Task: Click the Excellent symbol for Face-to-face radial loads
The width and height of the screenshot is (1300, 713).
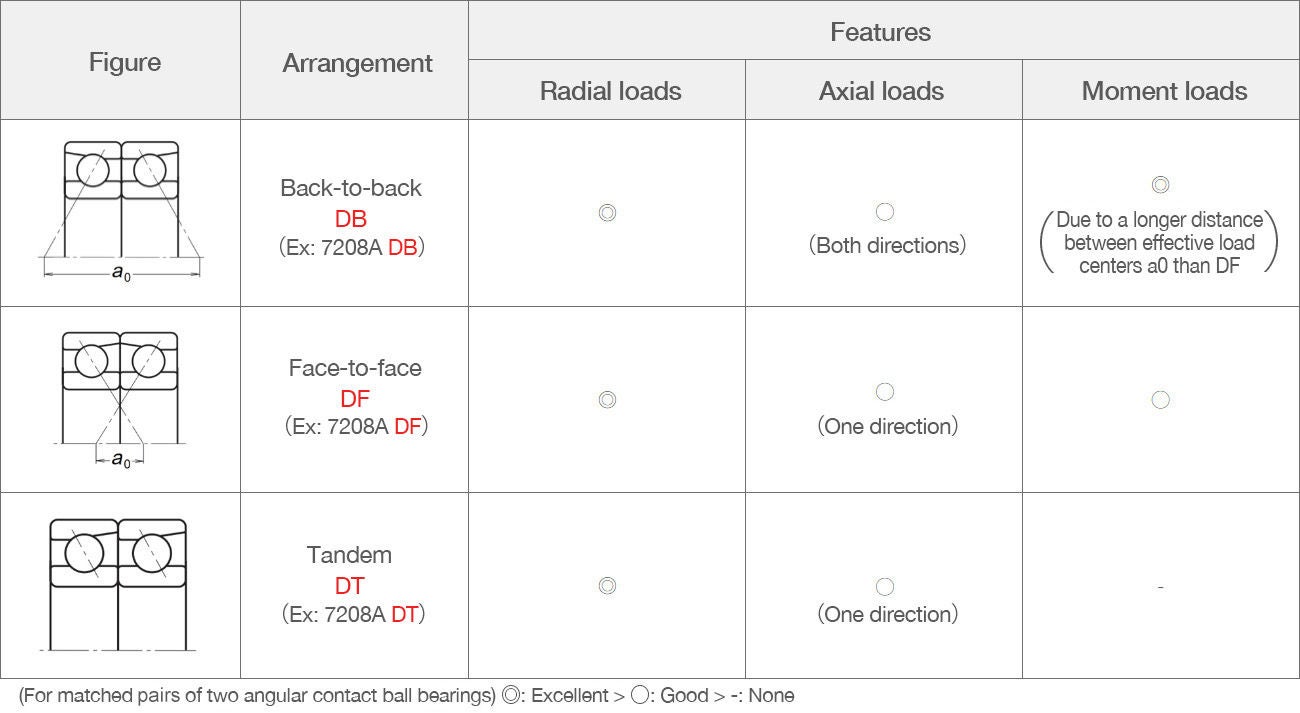Action: point(607,400)
